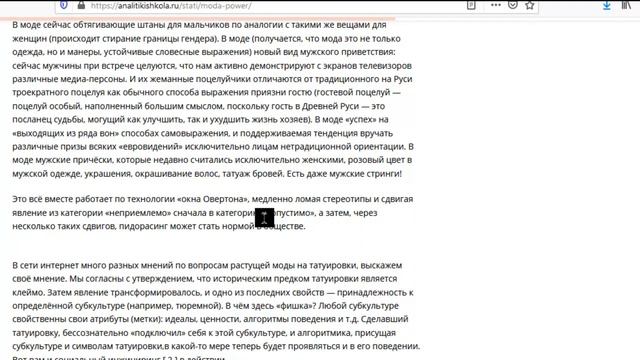
Task: Open the downloads arrow icon
Action: pyautogui.click(x=607, y=5)
